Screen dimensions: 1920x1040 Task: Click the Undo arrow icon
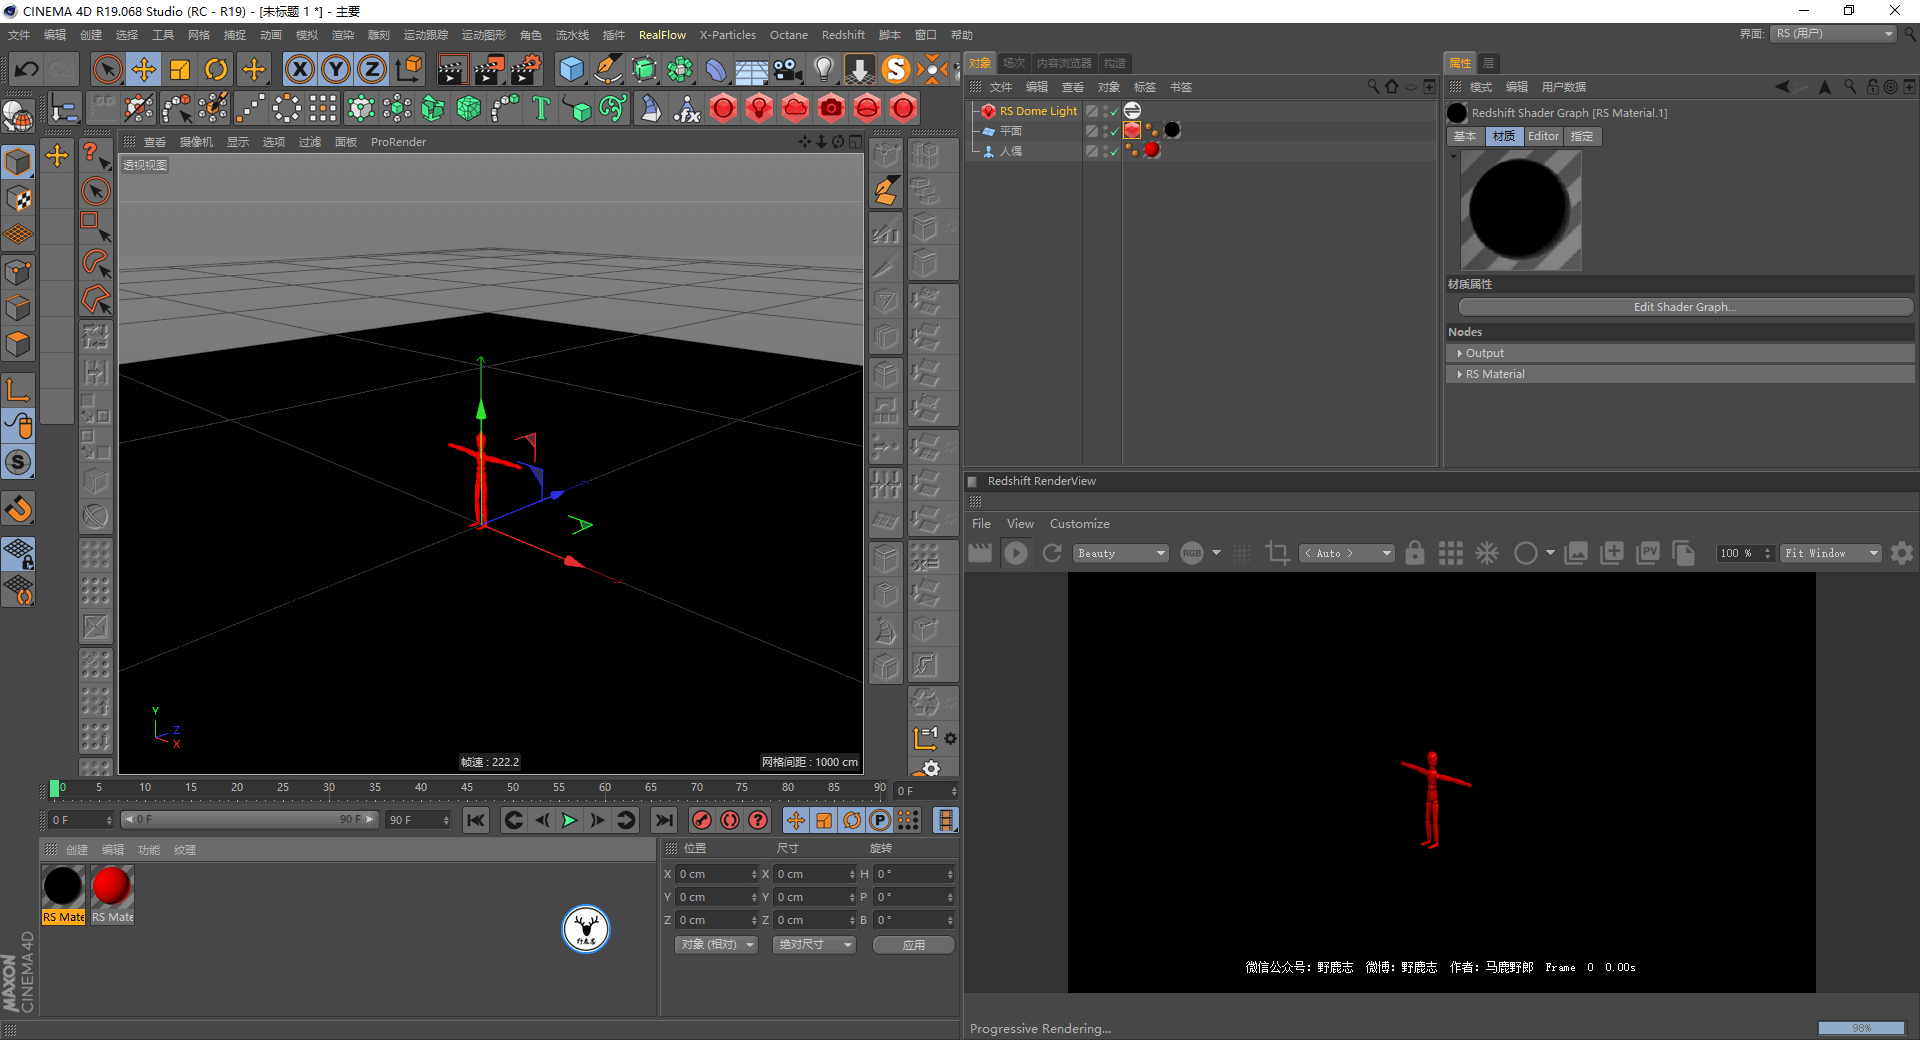pyautogui.click(x=27, y=69)
